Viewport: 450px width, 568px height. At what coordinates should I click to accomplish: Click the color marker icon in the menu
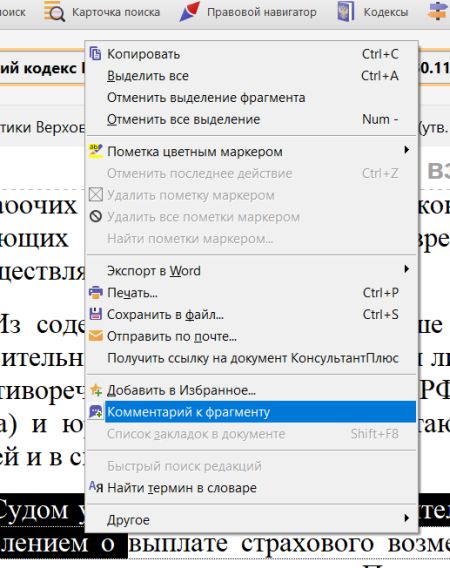tap(96, 151)
